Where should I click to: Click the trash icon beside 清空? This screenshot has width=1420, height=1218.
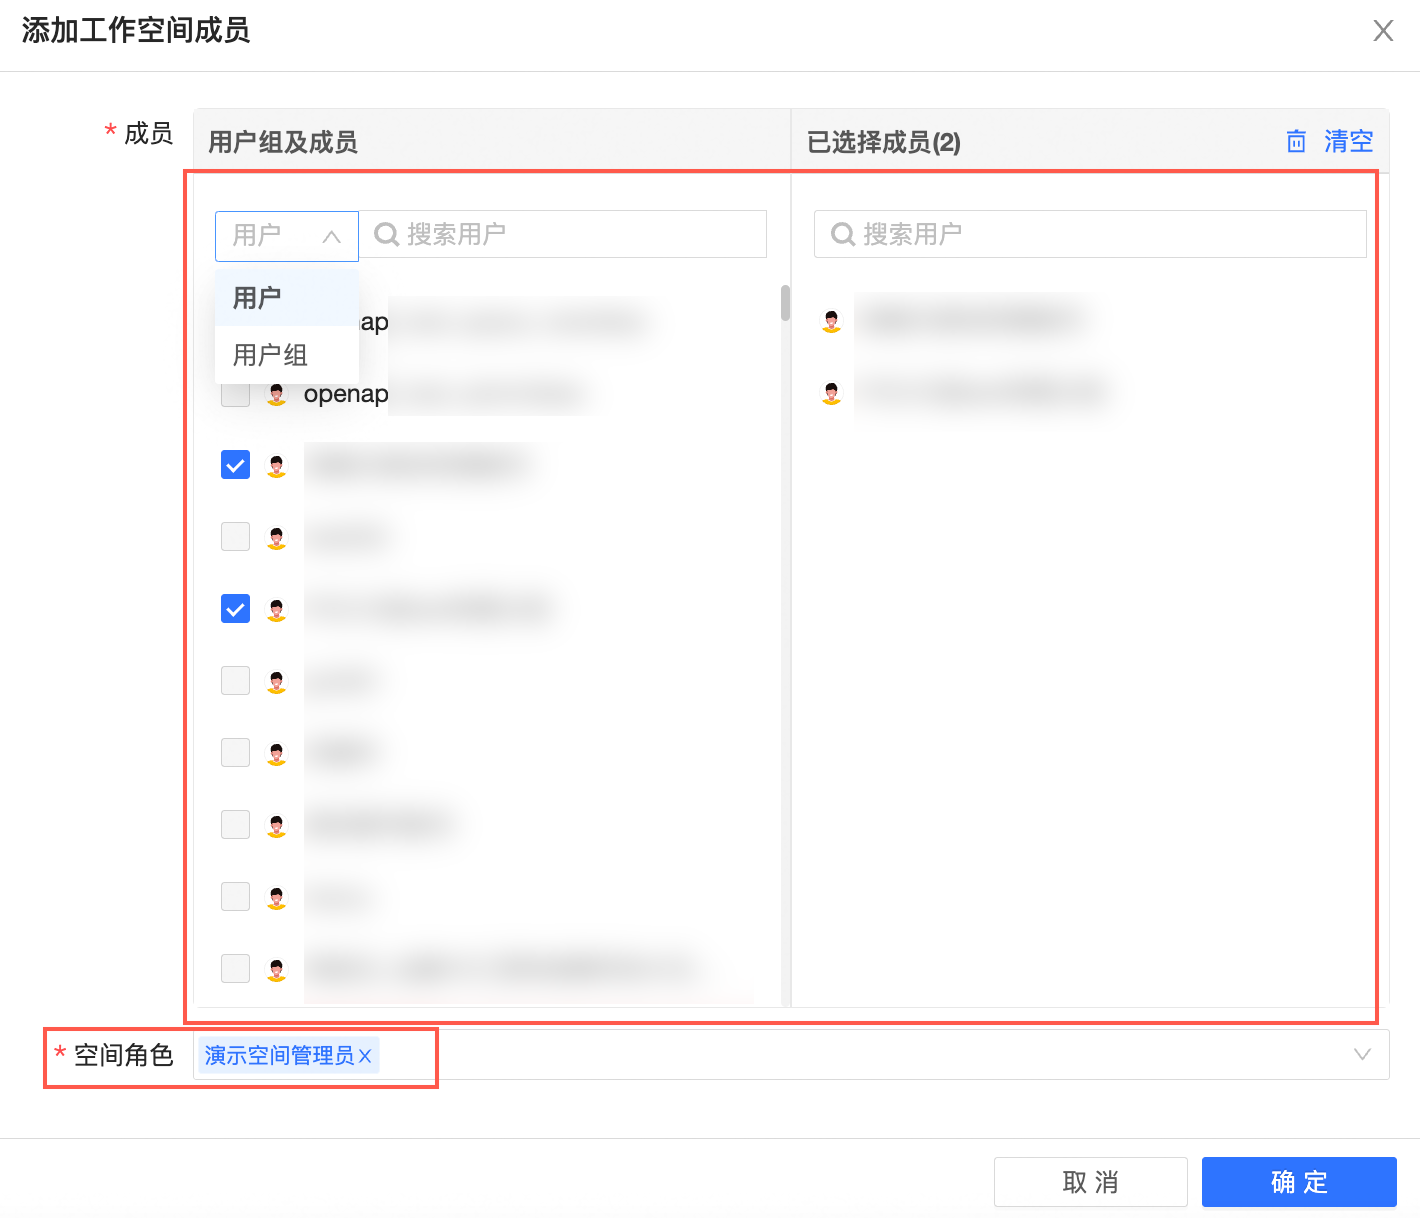pos(1296,141)
